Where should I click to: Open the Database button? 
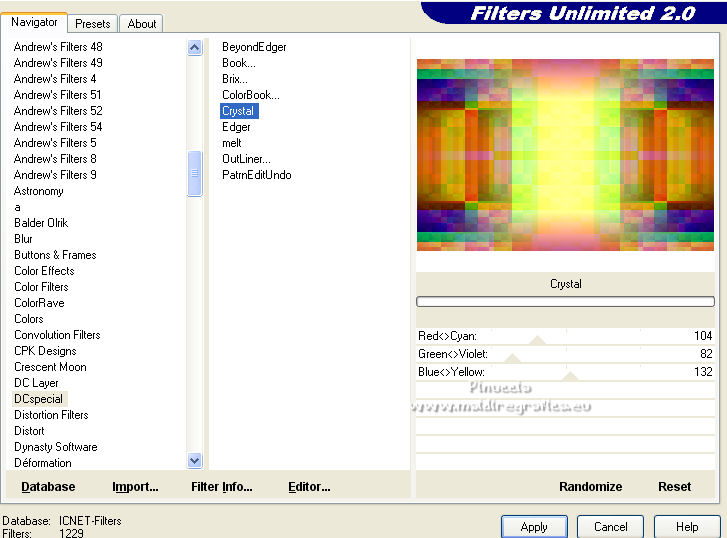point(48,487)
